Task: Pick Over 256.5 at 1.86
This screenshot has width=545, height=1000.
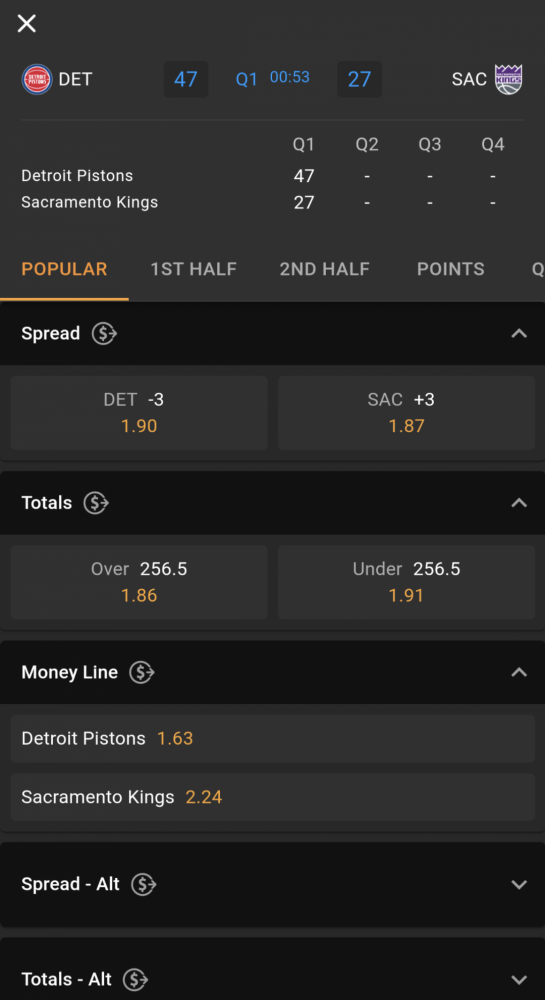Action: 139,582
